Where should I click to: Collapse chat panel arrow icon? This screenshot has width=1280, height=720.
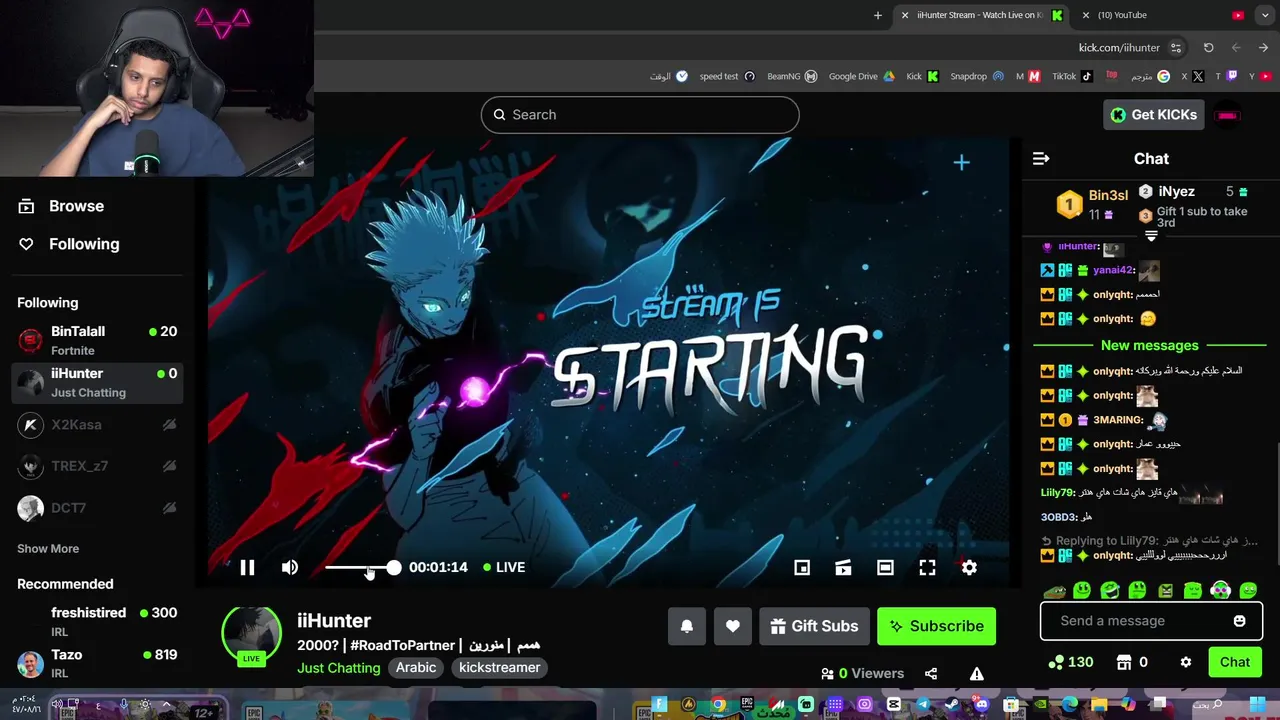click(x=1041, y=158)
